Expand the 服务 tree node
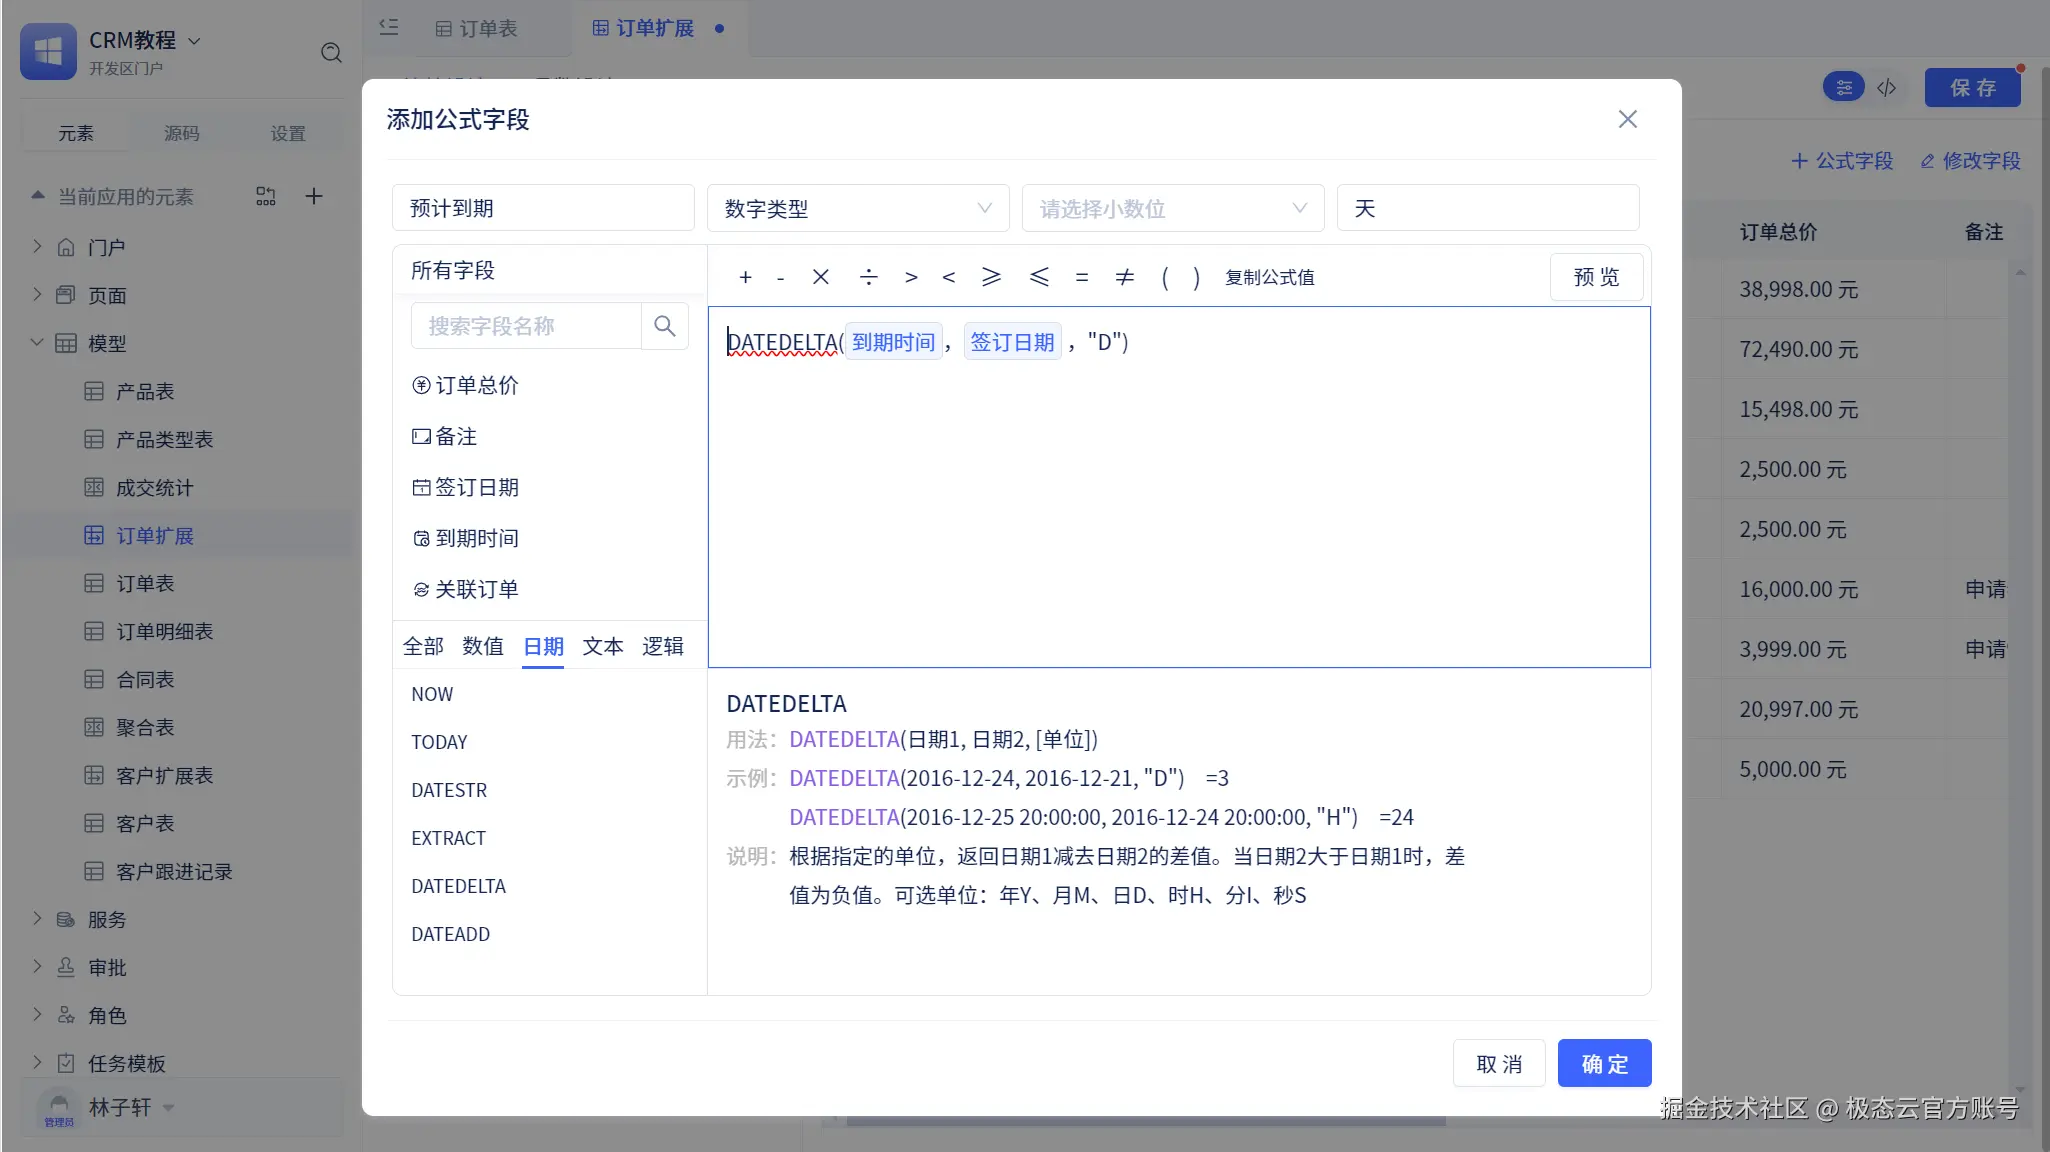2050x1152 pixels. click(37, 919)
